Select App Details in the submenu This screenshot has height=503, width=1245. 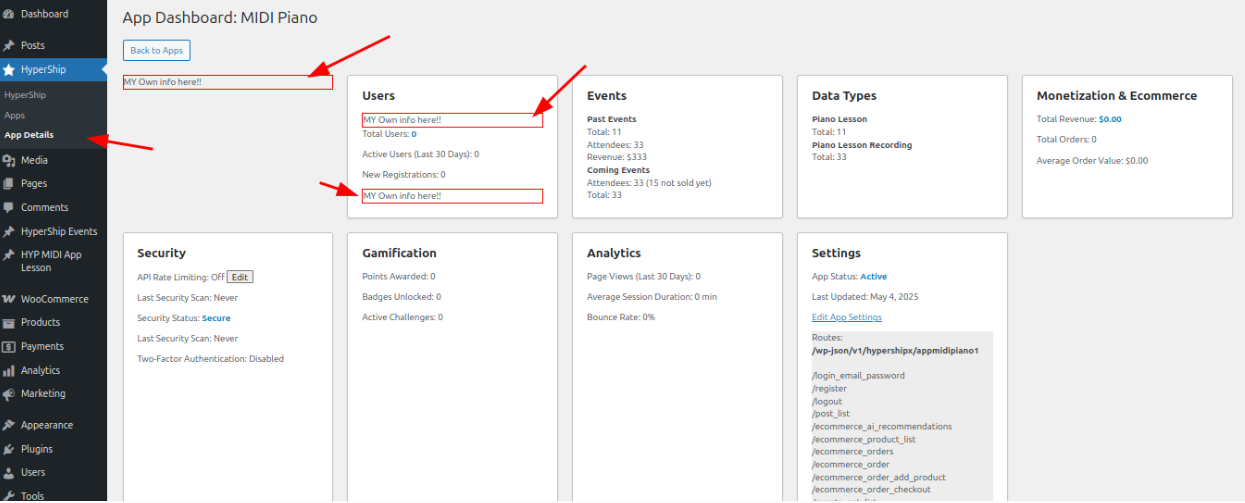(29, 135)
